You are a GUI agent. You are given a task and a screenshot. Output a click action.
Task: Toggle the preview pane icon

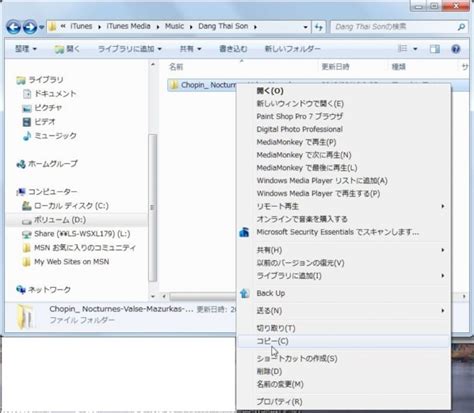435,49
